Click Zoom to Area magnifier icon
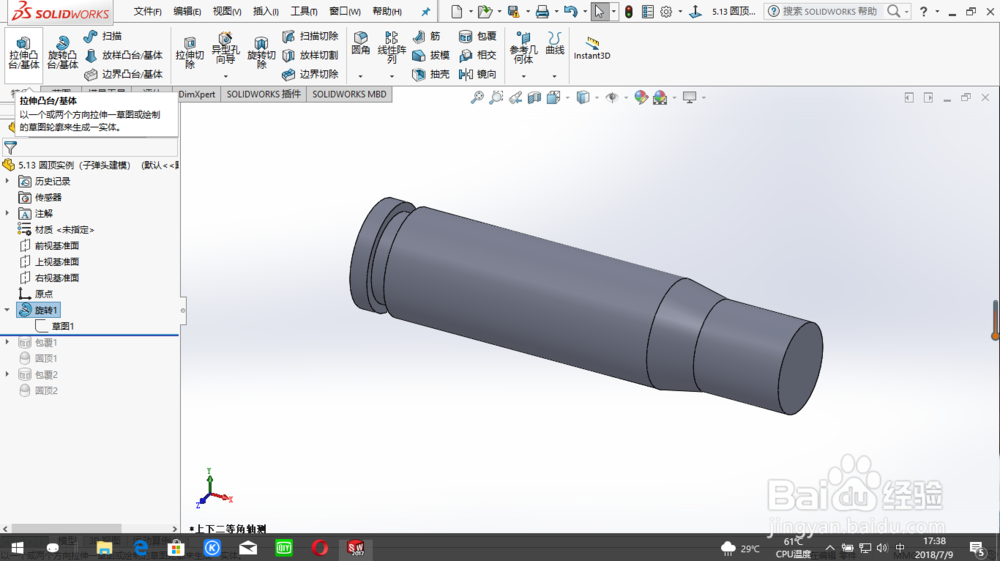Viewport: 1000px width, 561px height. pyautogui.click(x=496, y=98)
